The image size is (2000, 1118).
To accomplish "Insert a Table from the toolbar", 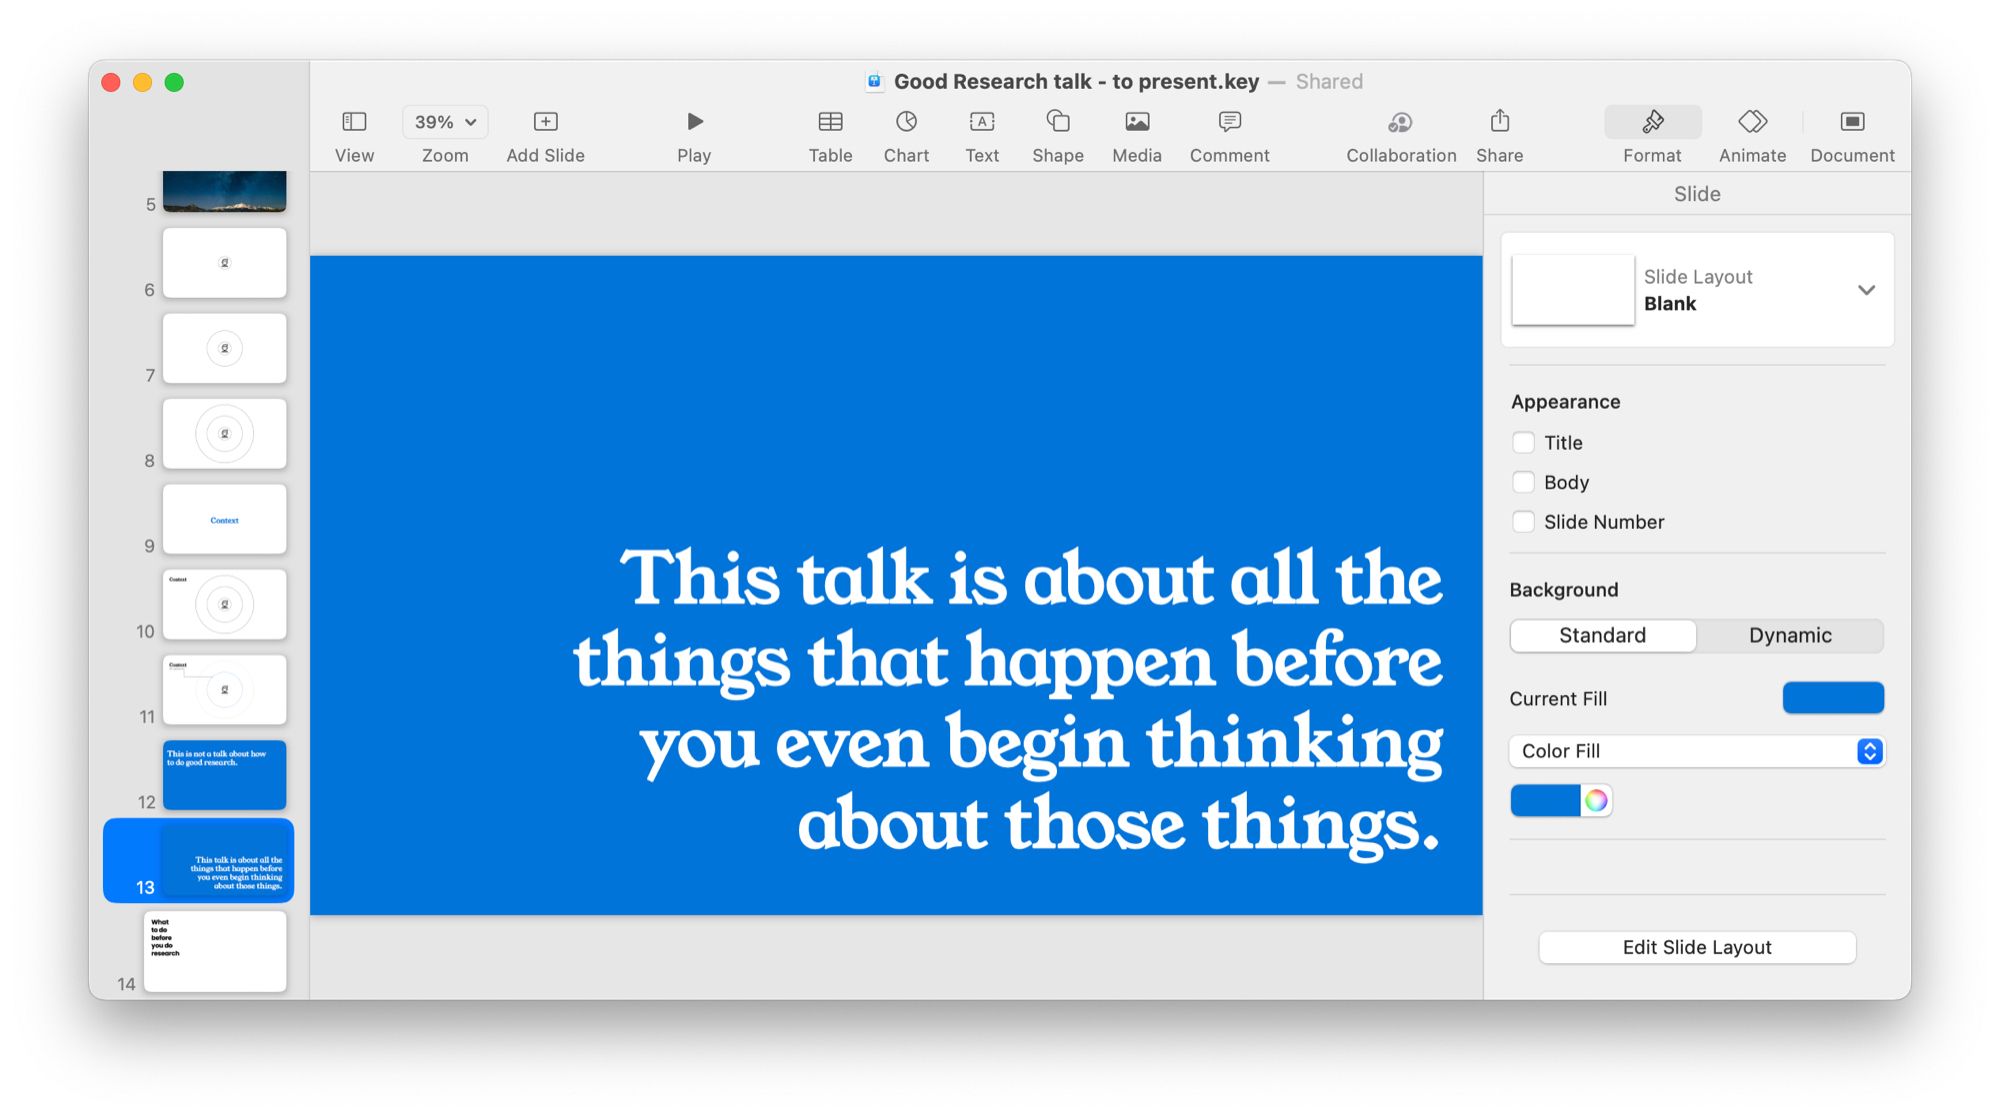I will click(x=830, y=122).
